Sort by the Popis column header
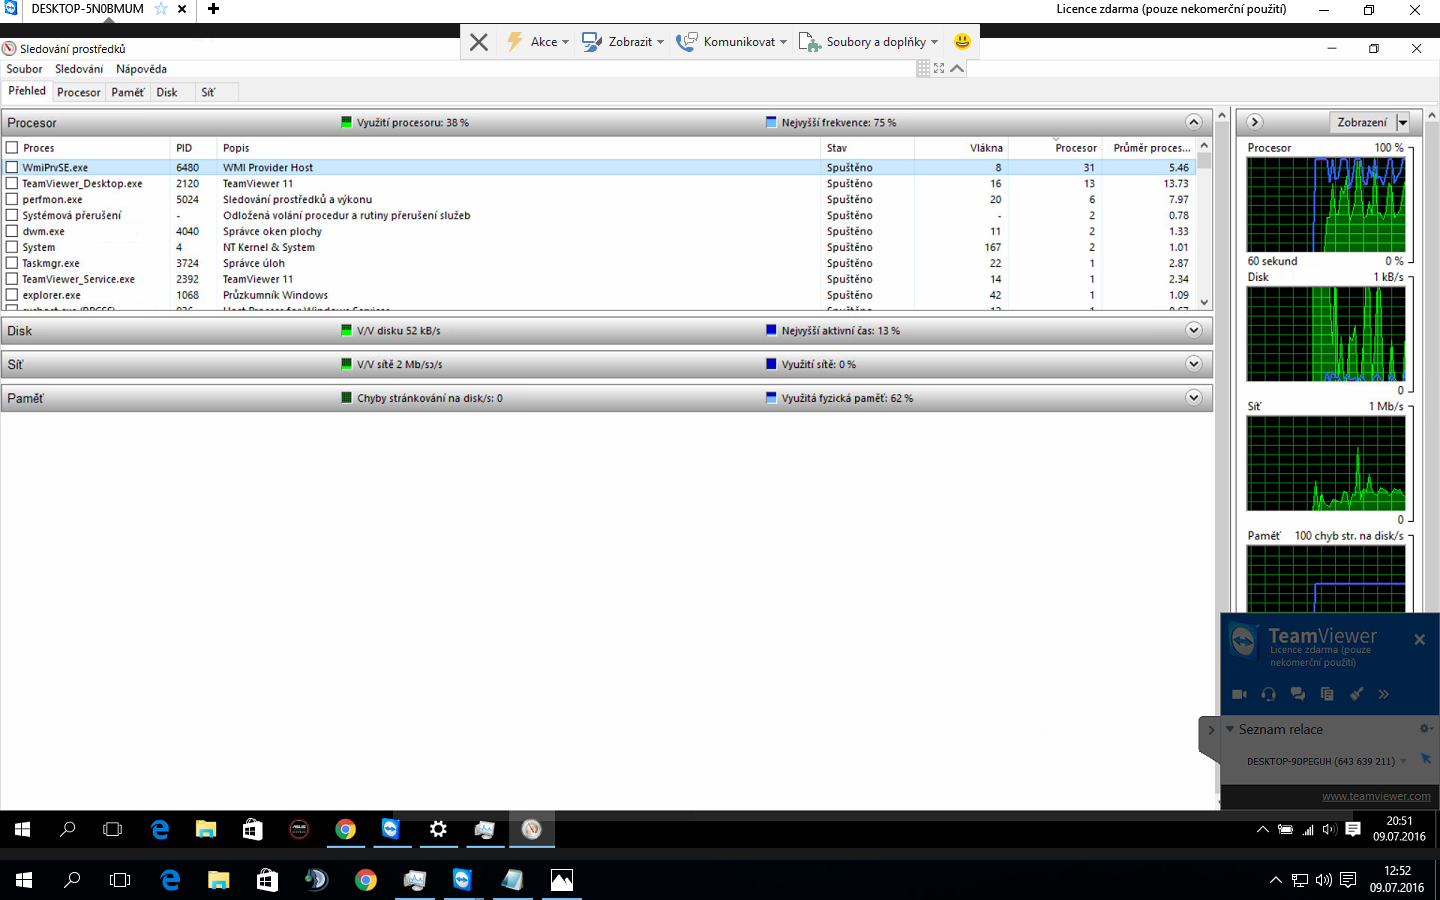Image resolution: width=1440 pixels, height=900 pixels. [x=519, y=148]
